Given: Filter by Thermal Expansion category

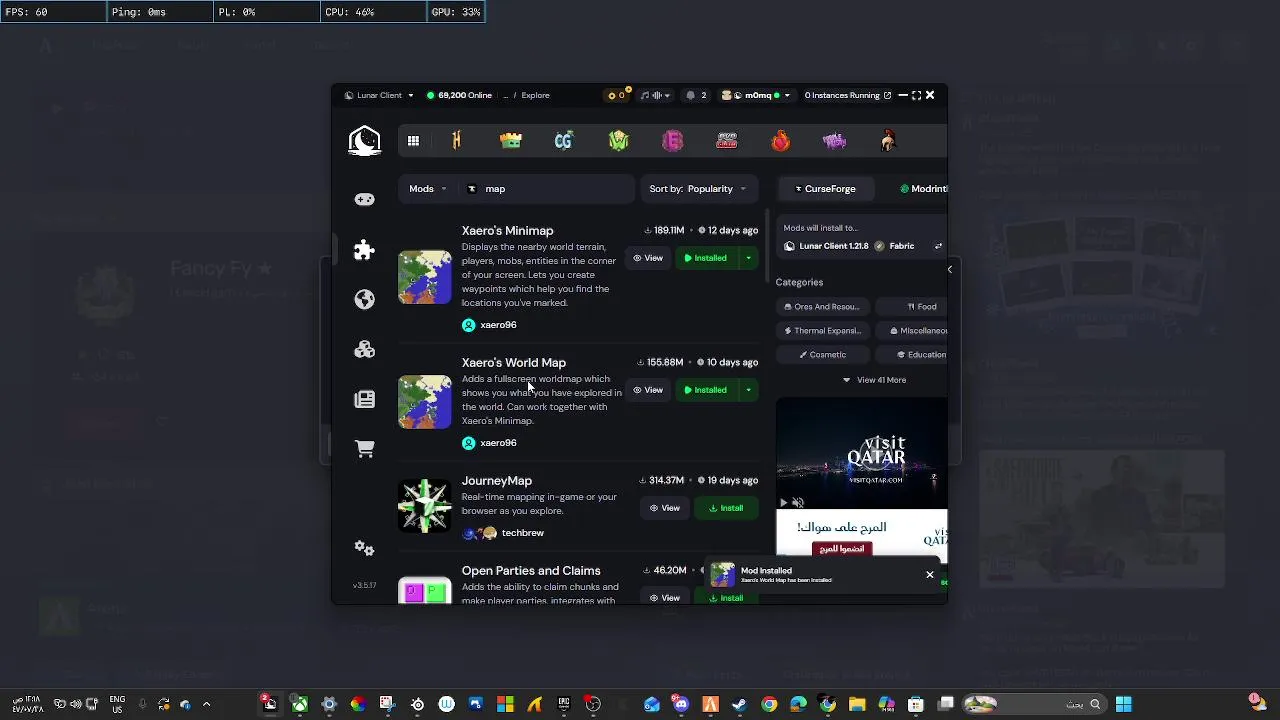Looking at the screenshot, I should point(823,331).
